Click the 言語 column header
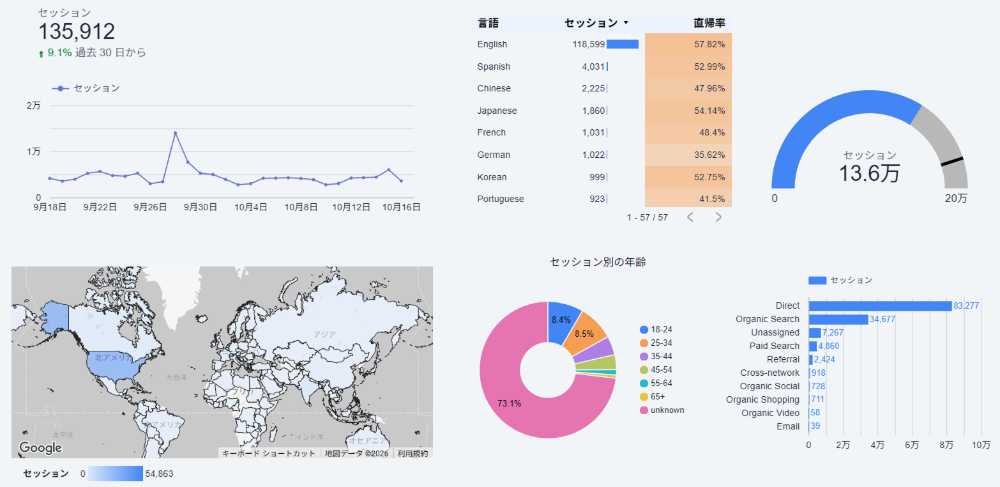Screen dimensions: 1000x487 pyautogui.click(x=488, y=24)
